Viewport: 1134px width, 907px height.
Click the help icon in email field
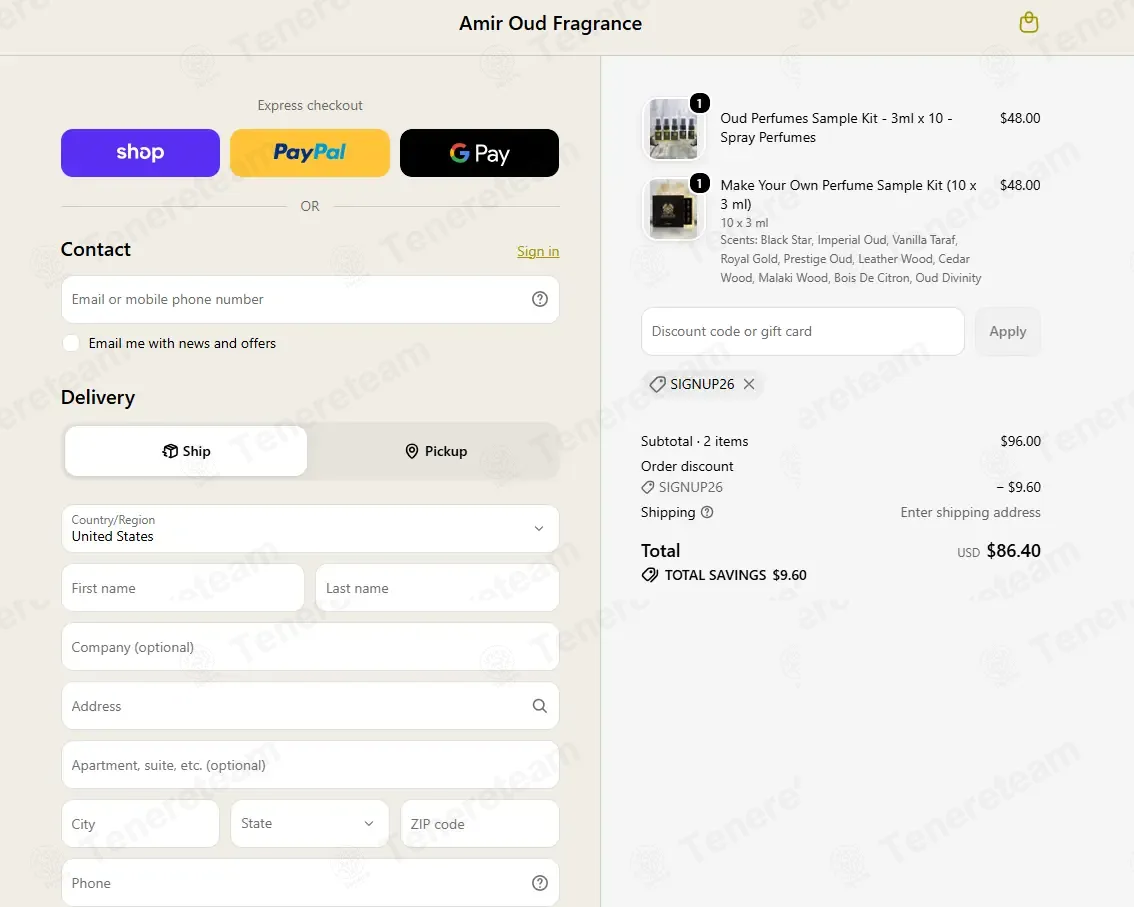[x=540, y=299]
